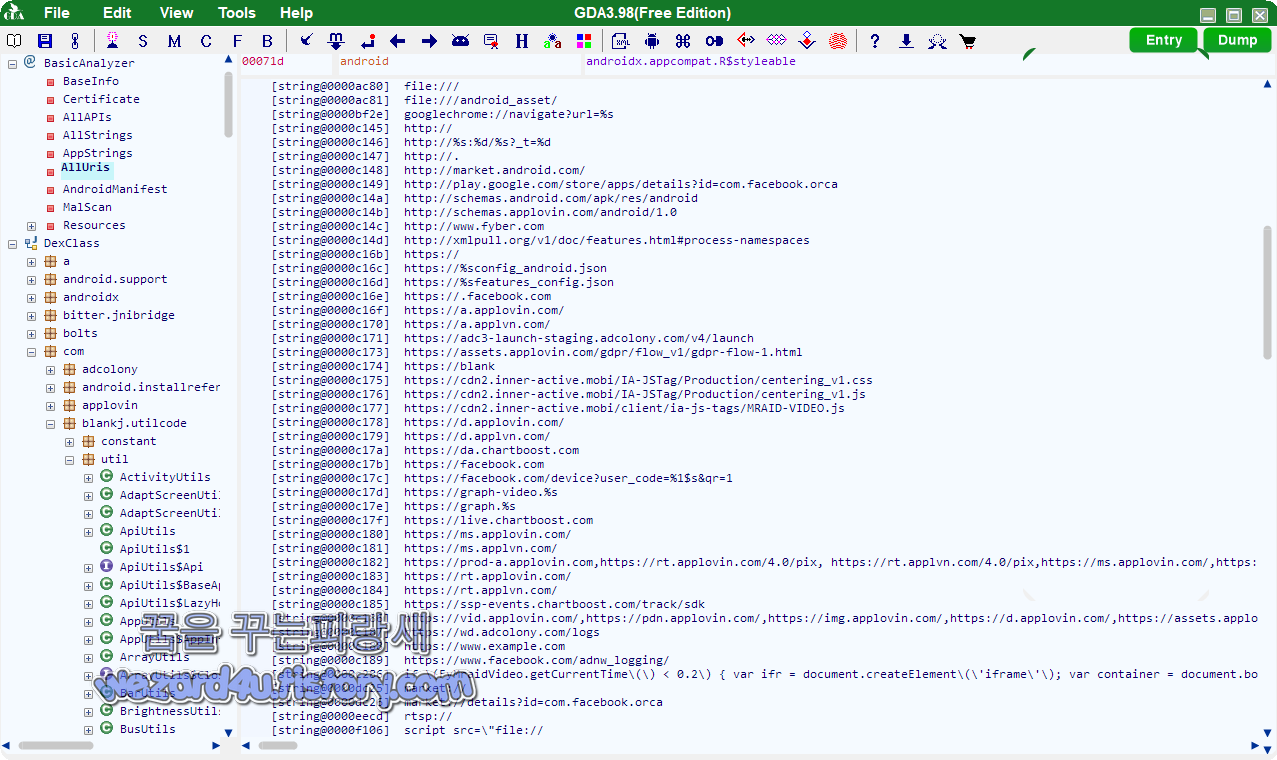Image resolution: width=1277 pixels, height=760 pixels.
Task: Click the address field showing 00071d
Action: coord(286,62)
